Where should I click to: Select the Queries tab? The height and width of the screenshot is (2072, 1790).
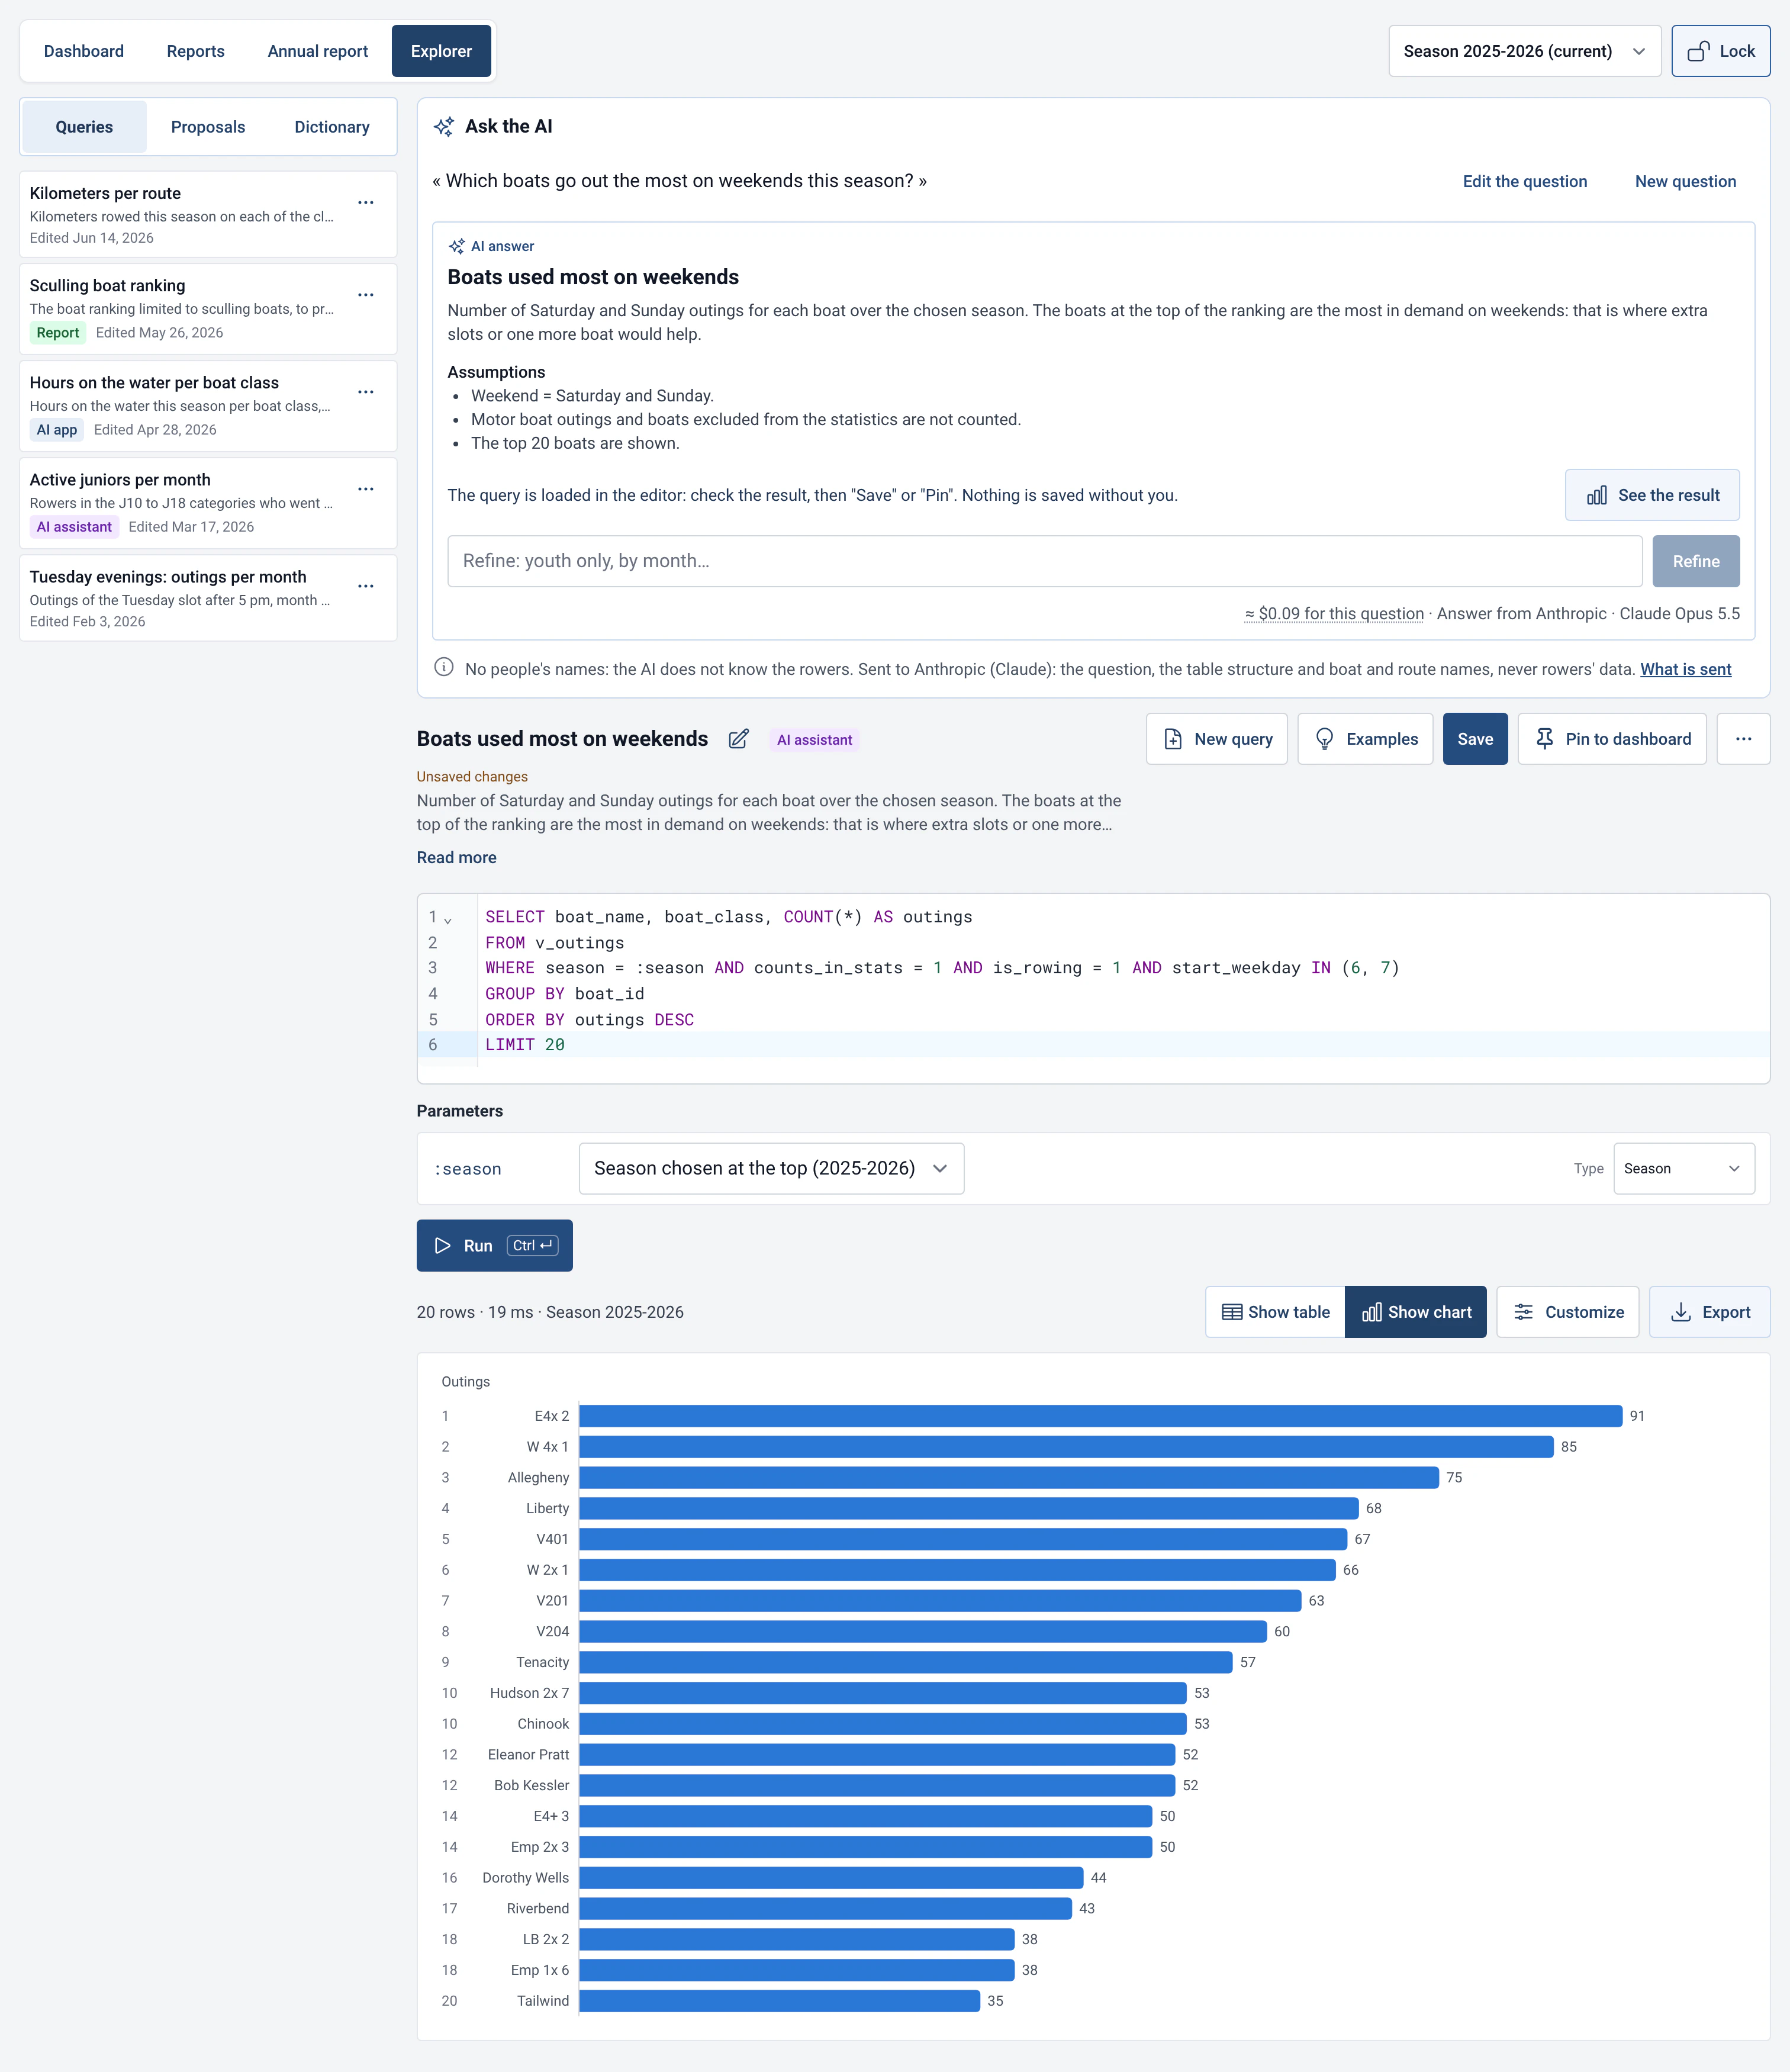click(84, 127)
